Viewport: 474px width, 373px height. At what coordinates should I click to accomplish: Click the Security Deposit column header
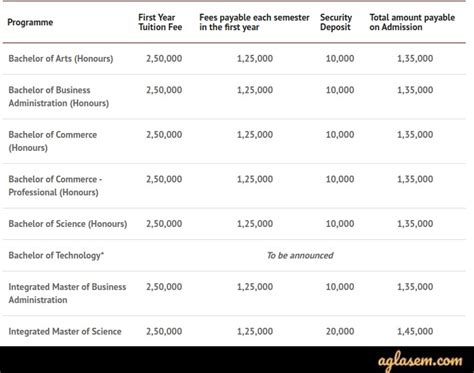pyautogui.click(x=336, y=22)
